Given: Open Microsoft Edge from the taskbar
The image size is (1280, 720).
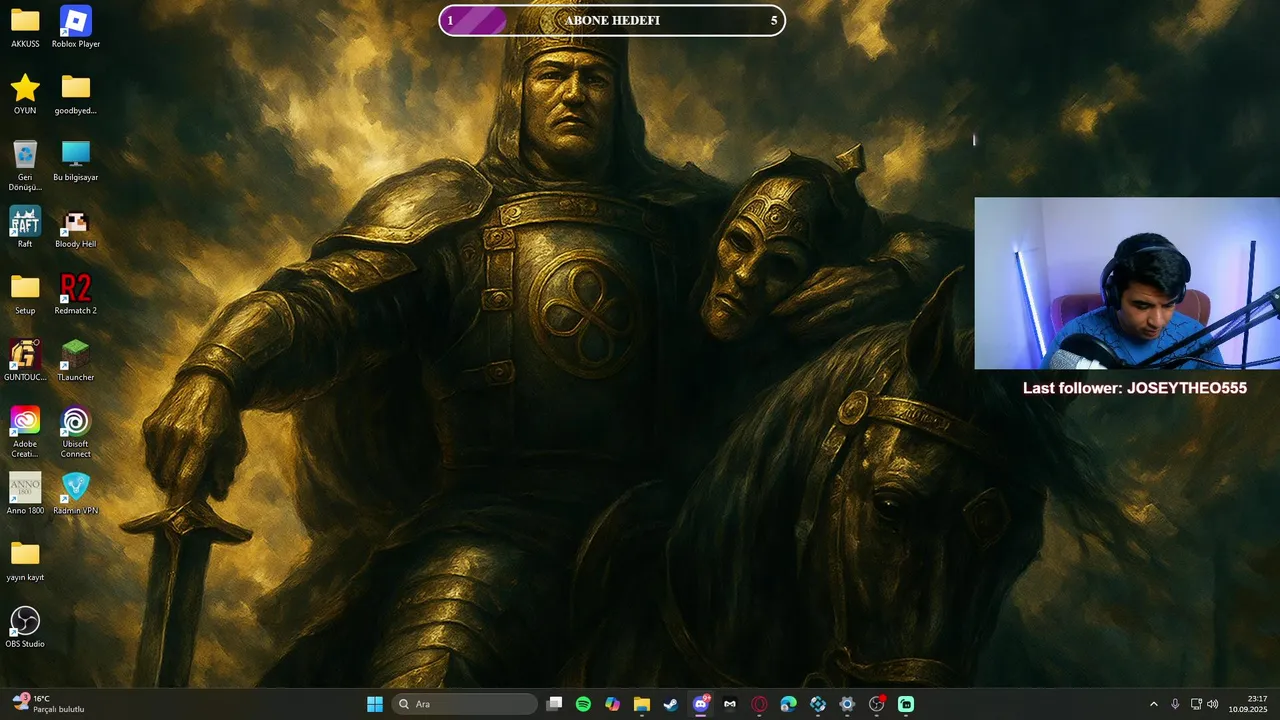Looking at the screenshot, I should 788,704.
